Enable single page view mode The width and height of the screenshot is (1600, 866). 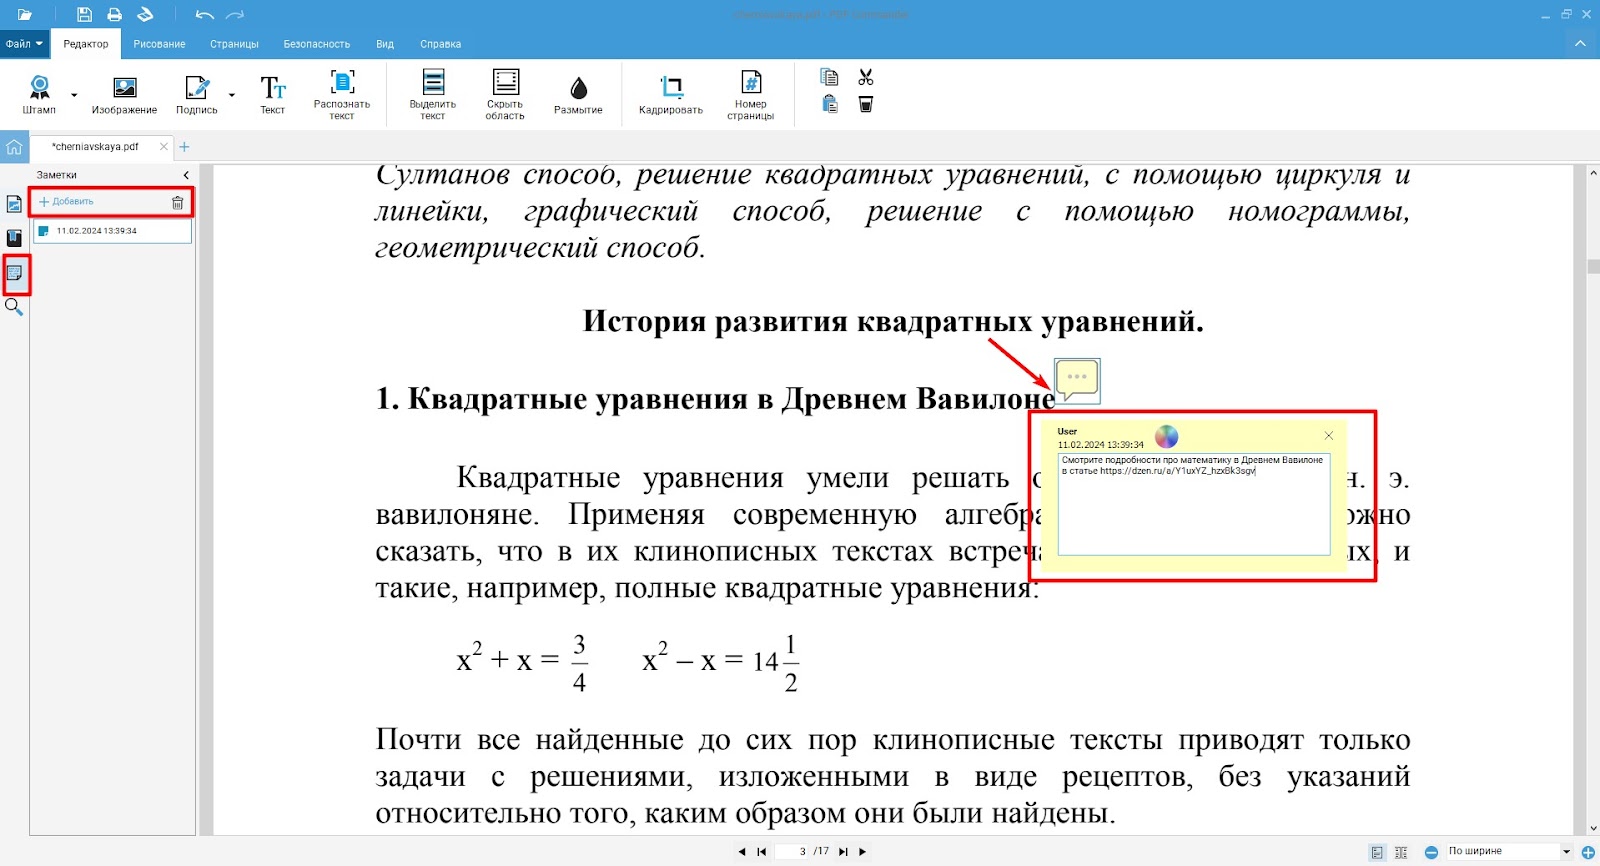click(x=1377, y=852)
